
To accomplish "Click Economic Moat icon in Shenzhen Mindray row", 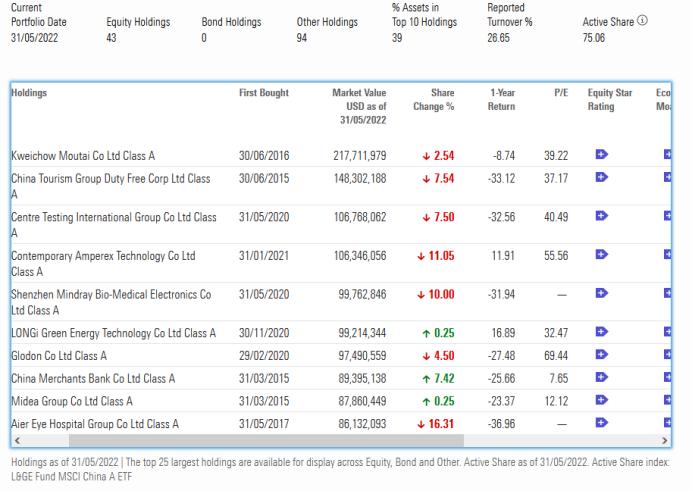I will click(667, 293).
